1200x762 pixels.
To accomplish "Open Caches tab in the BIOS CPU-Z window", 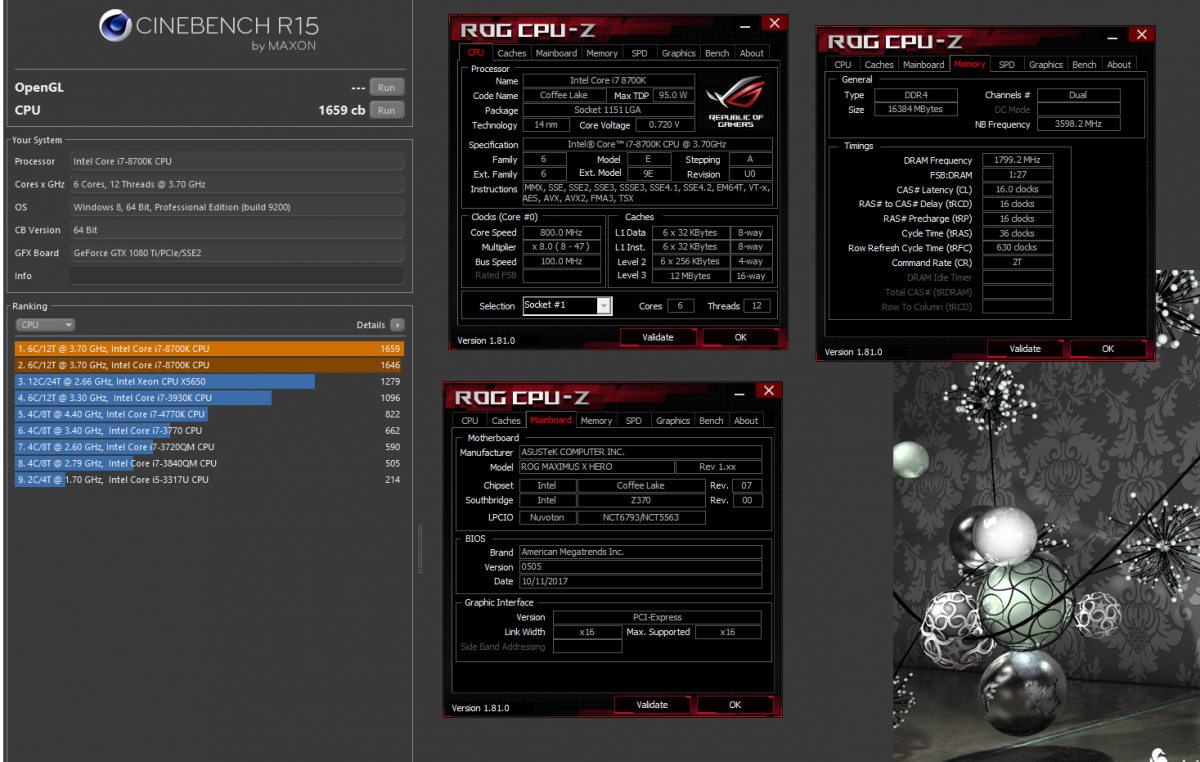I will 506,421.
